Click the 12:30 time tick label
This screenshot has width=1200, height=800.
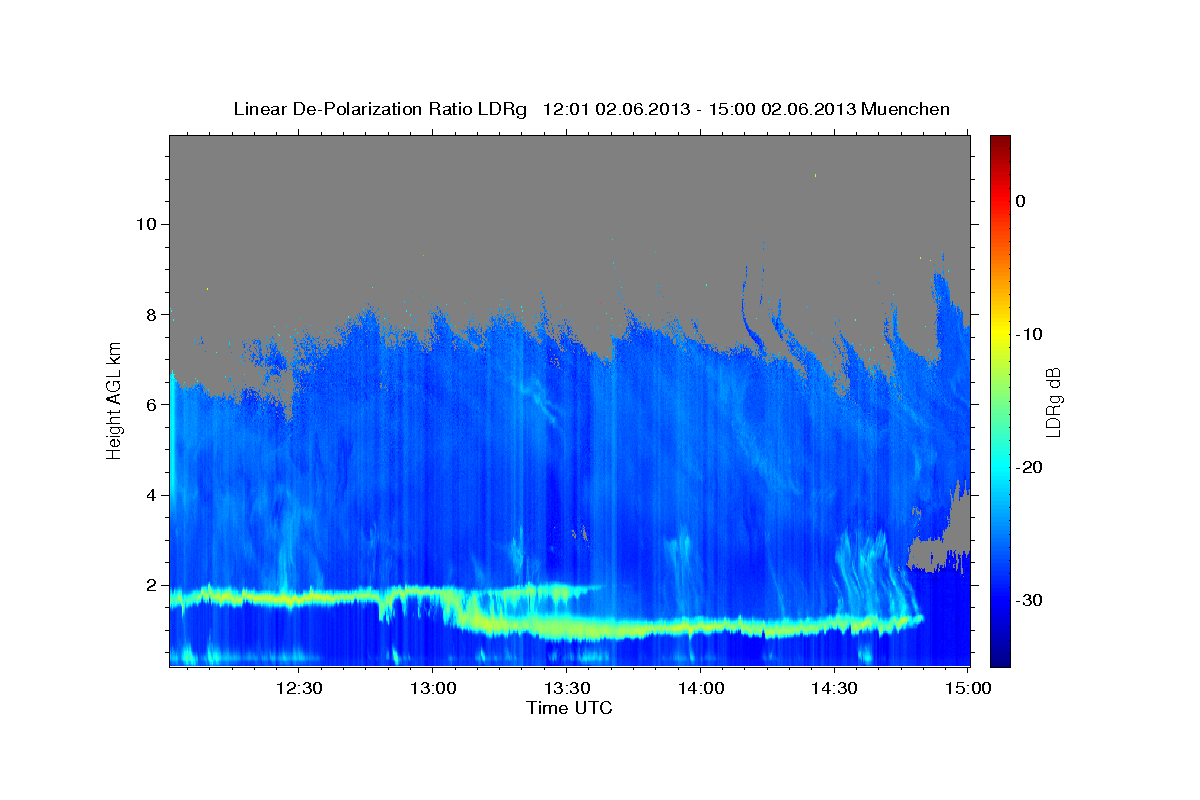299,688
